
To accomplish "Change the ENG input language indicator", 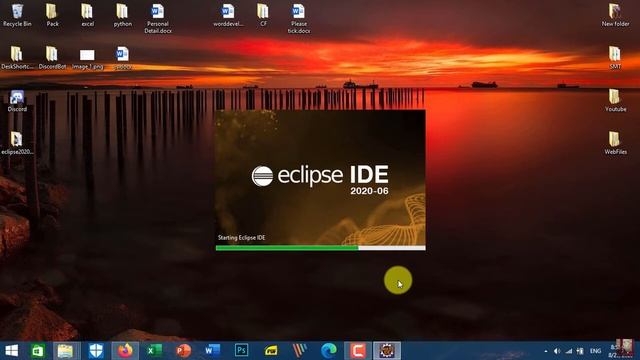I will tap(596, 351).
